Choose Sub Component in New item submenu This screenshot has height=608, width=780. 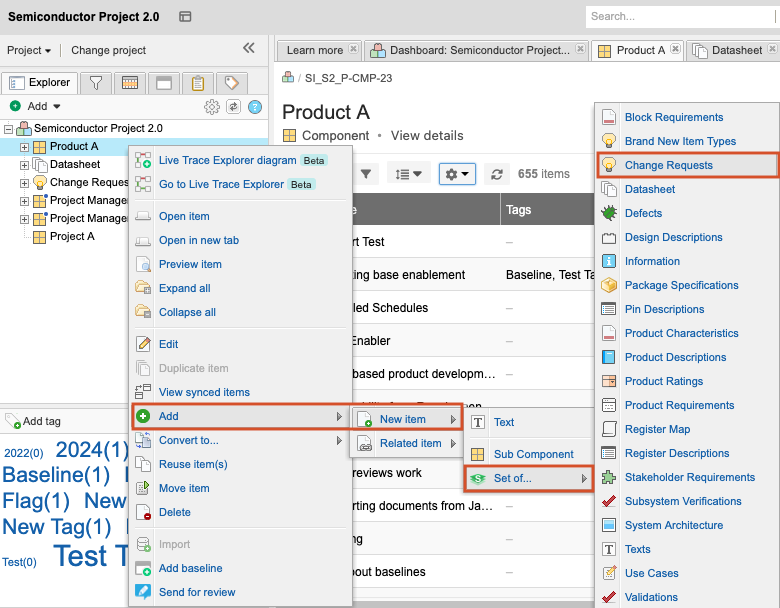(533, 454)
